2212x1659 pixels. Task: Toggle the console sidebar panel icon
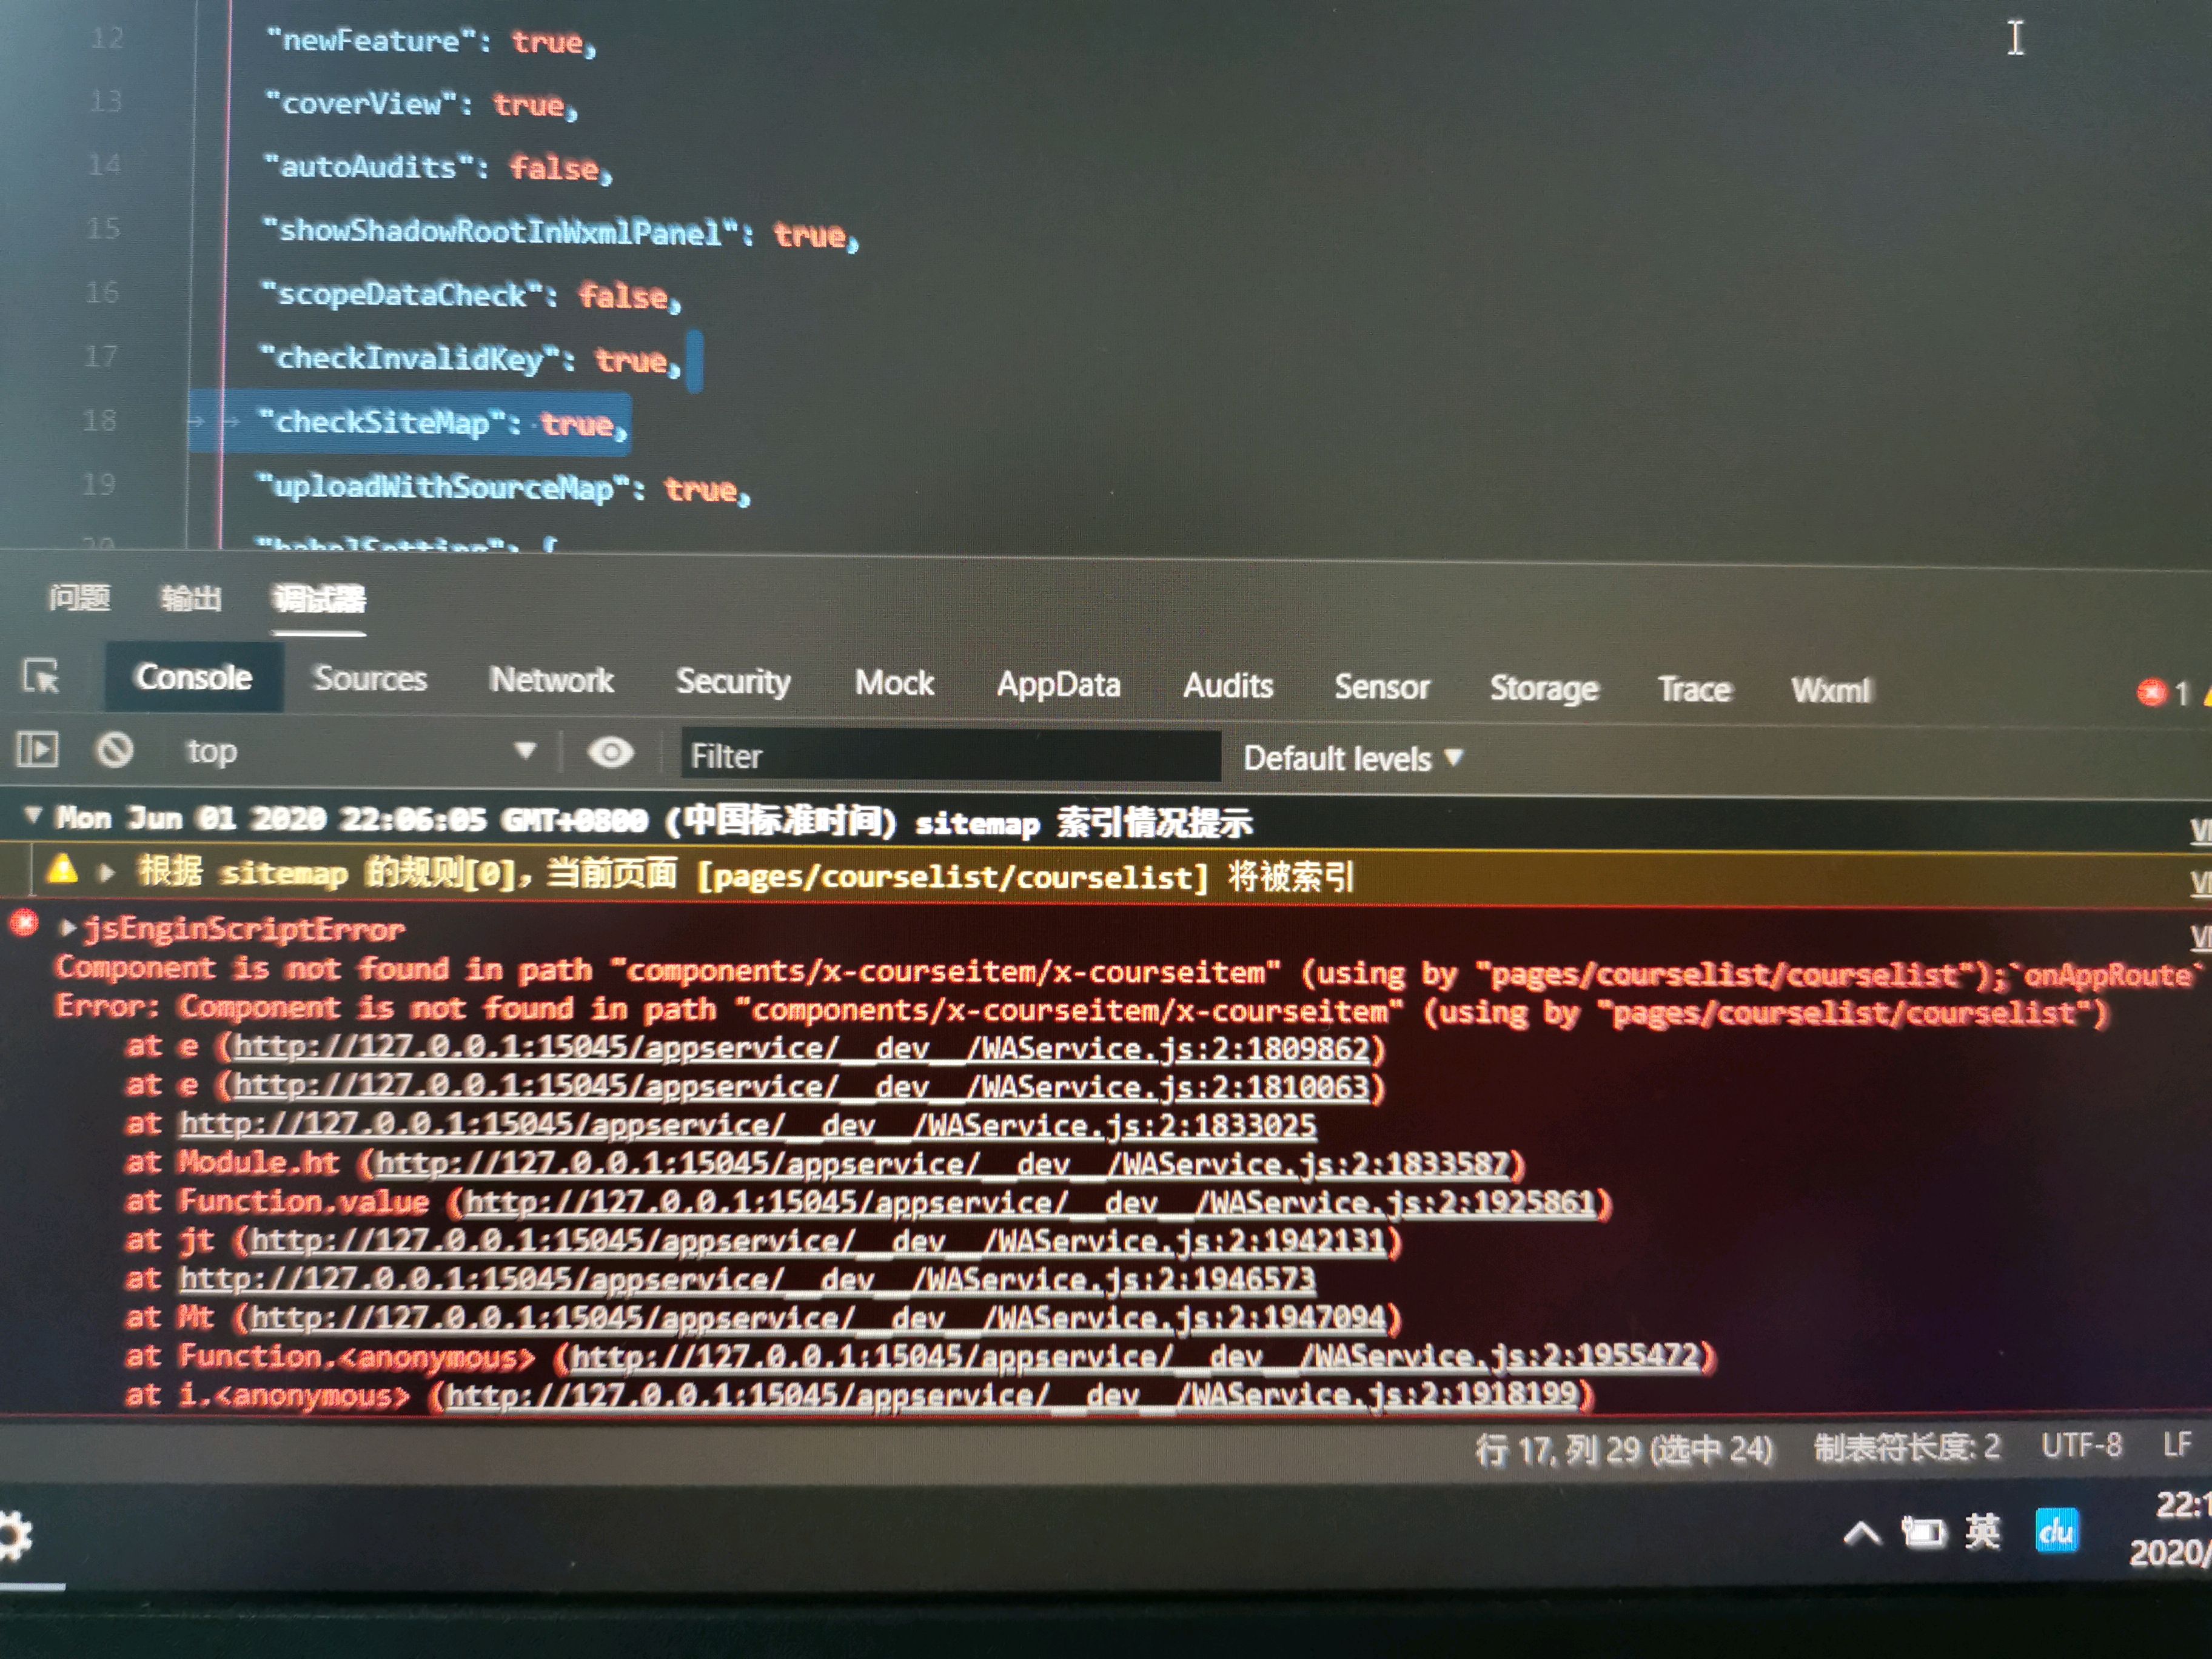(x=38, y=749)
